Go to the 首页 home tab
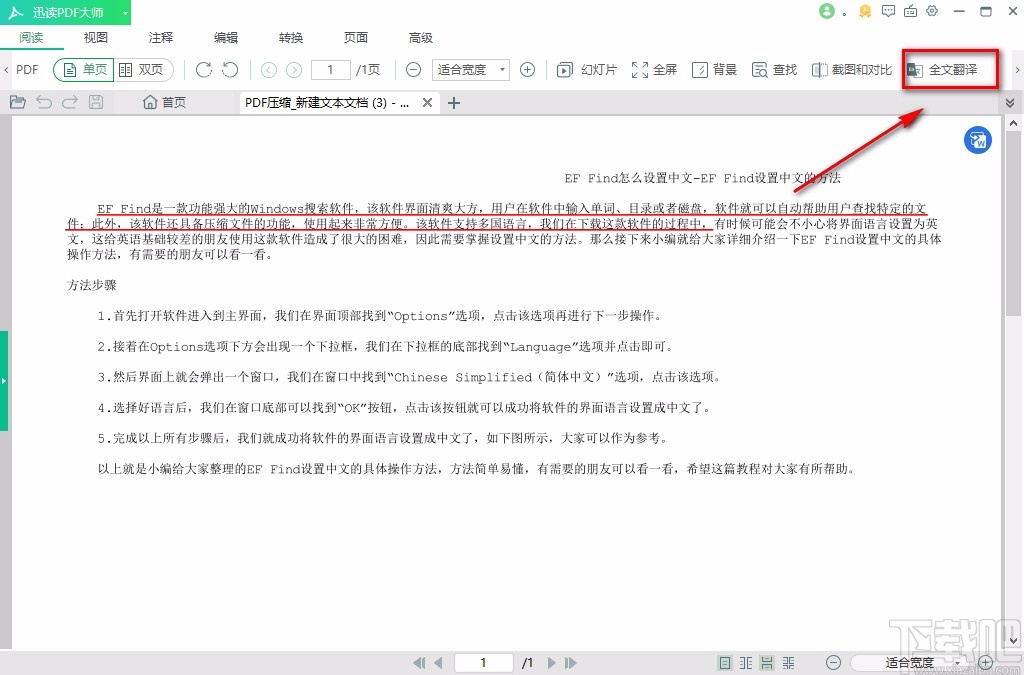1024x675 pixels. (163, 101)
